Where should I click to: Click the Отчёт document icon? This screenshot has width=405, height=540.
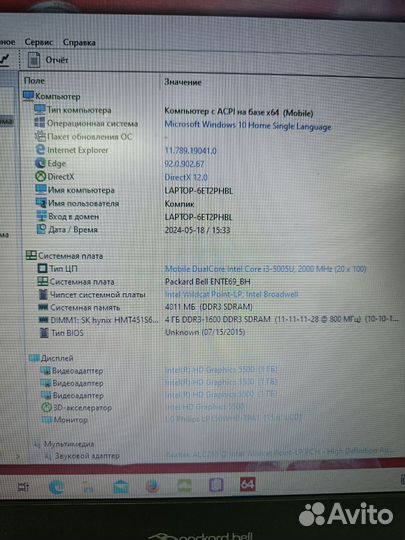34,60
